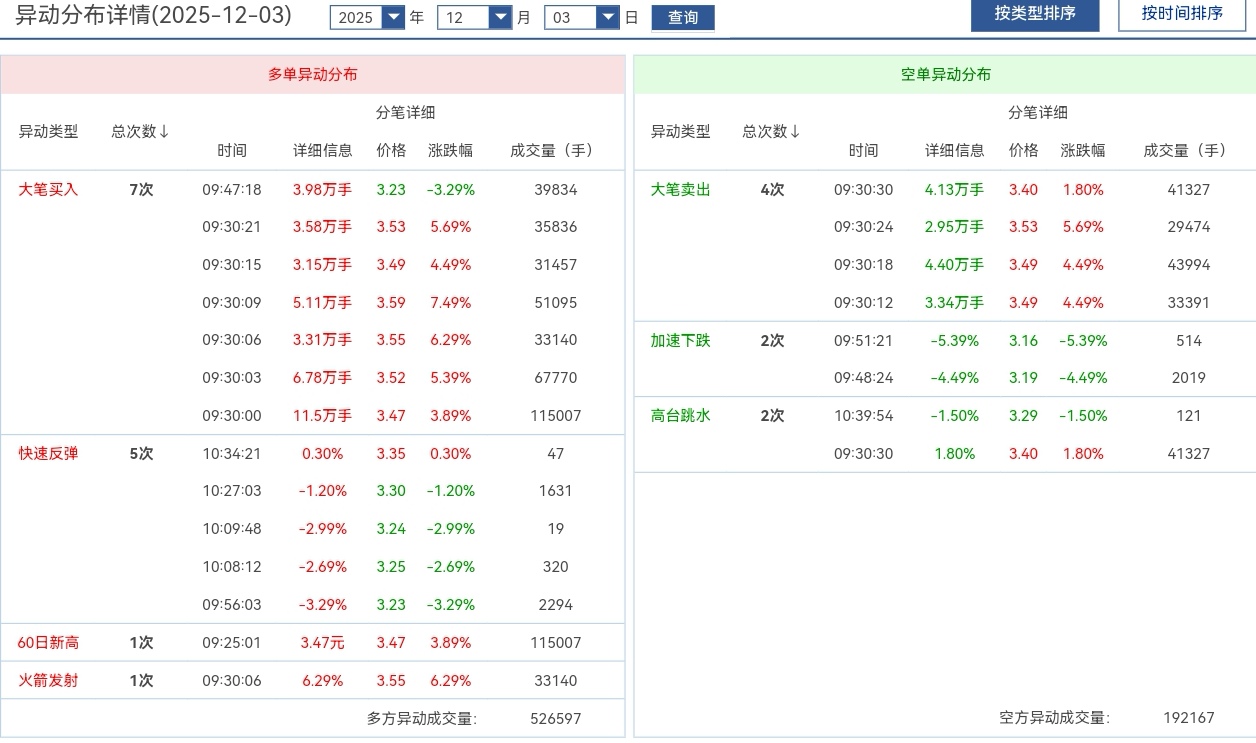Sort 空单 table by 总次数 arrow
This screenshot has height=743, width=1256.
[x=796, y=131]
